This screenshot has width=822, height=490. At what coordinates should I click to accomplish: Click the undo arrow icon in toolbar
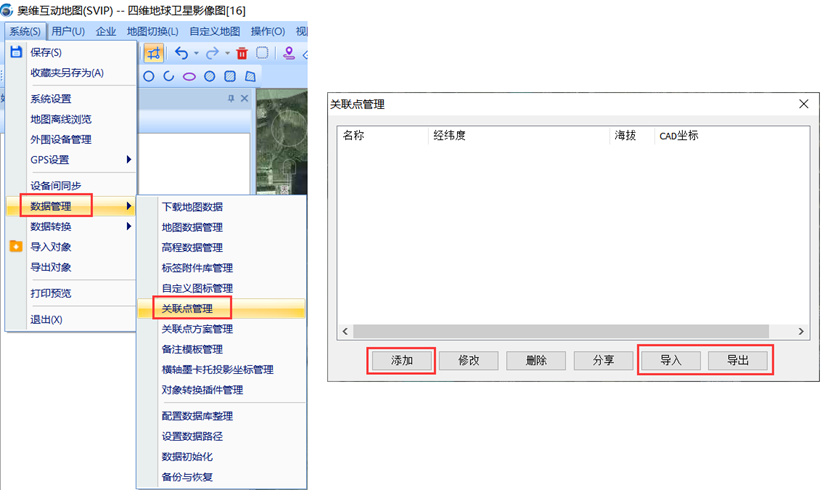tap(181, 53)
